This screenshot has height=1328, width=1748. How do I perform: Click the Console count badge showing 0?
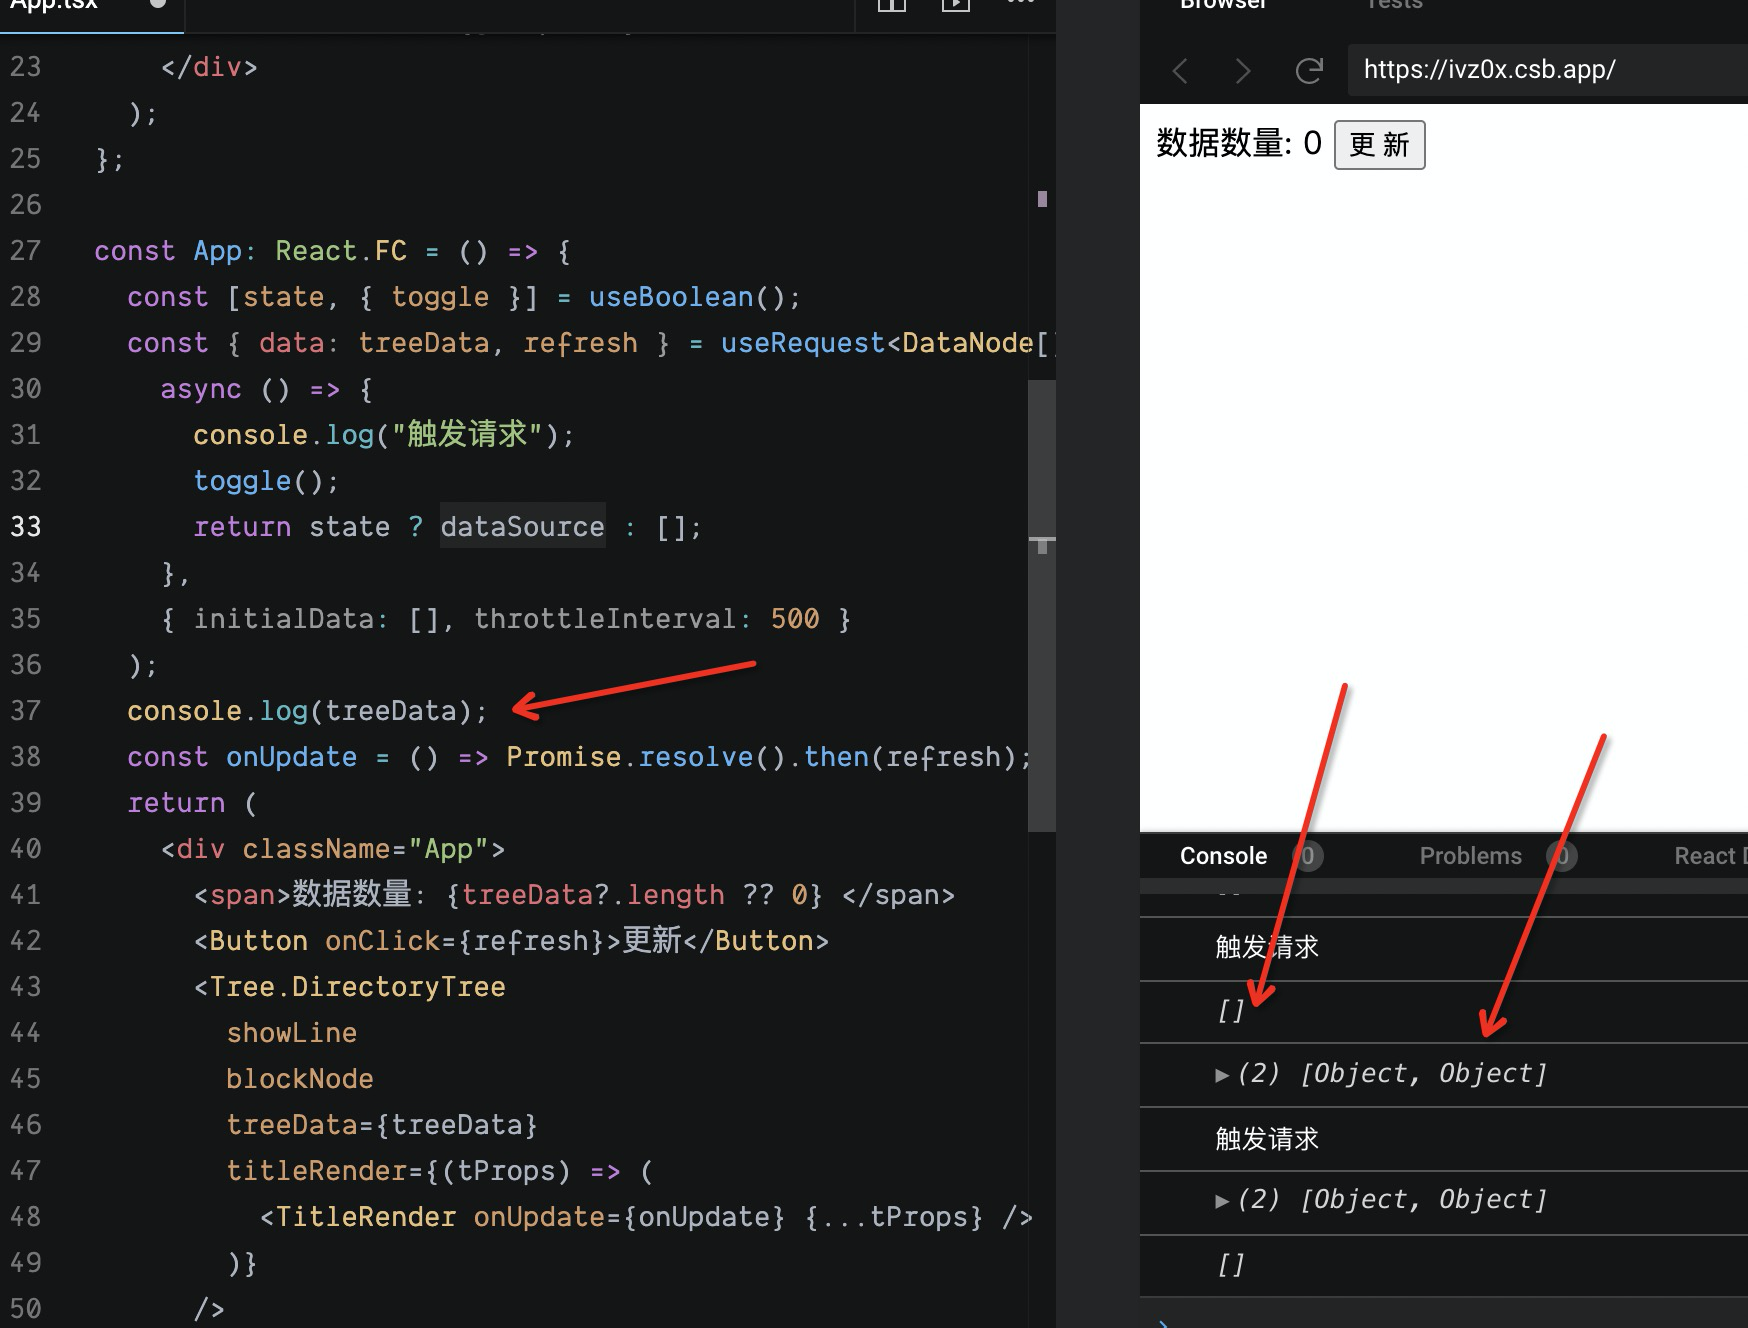coord(1307,856)
